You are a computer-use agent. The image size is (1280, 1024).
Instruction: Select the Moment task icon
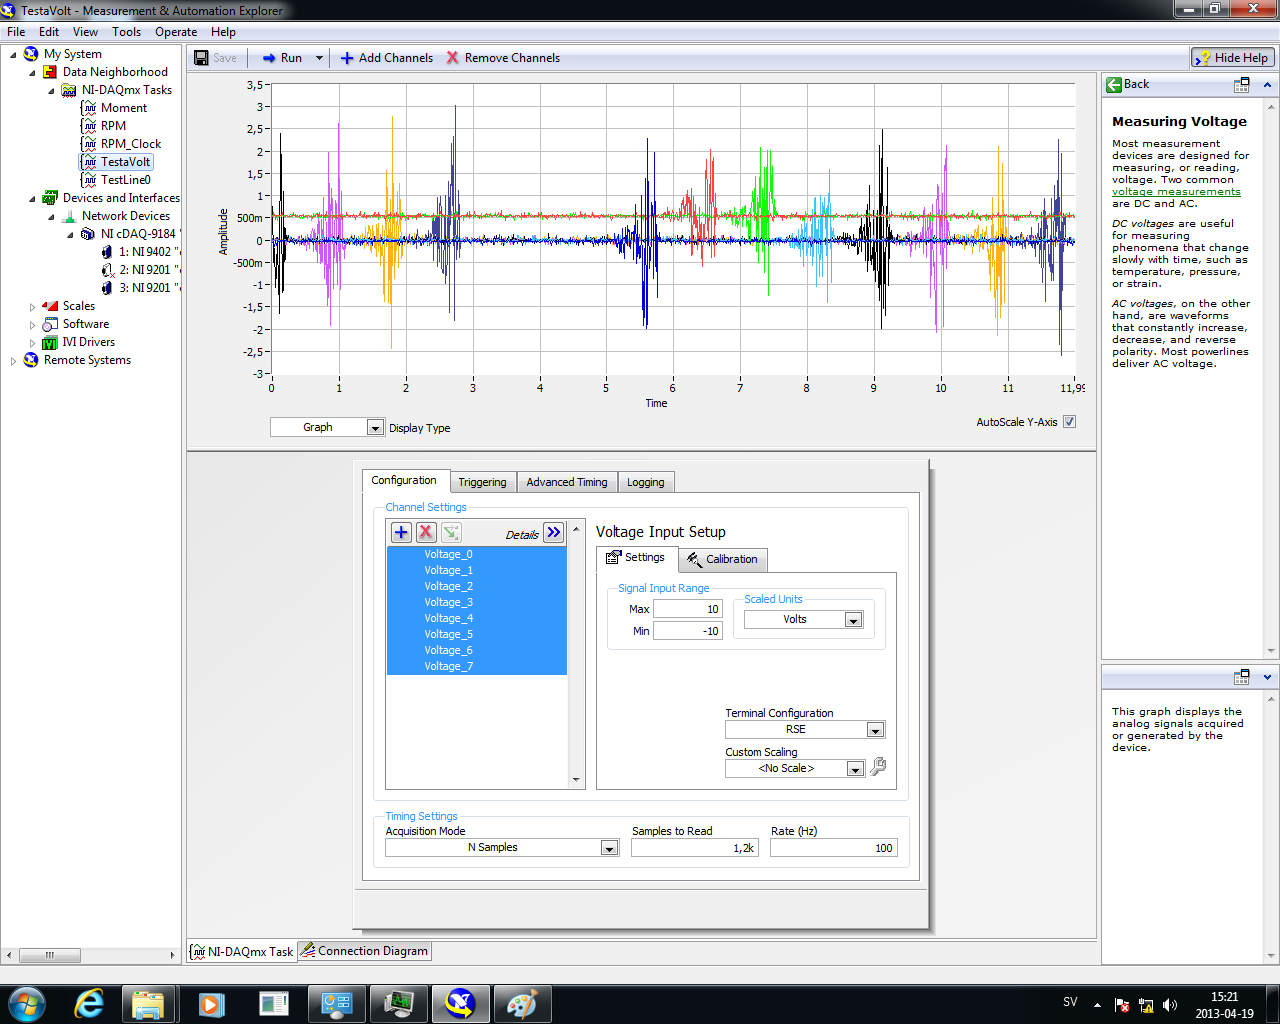(89, 108)
